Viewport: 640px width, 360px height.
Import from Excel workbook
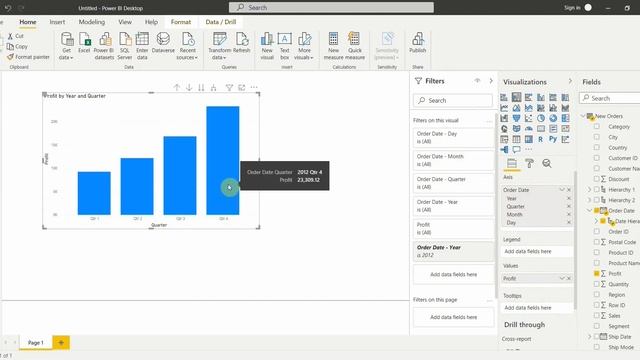tap(84, 43)
